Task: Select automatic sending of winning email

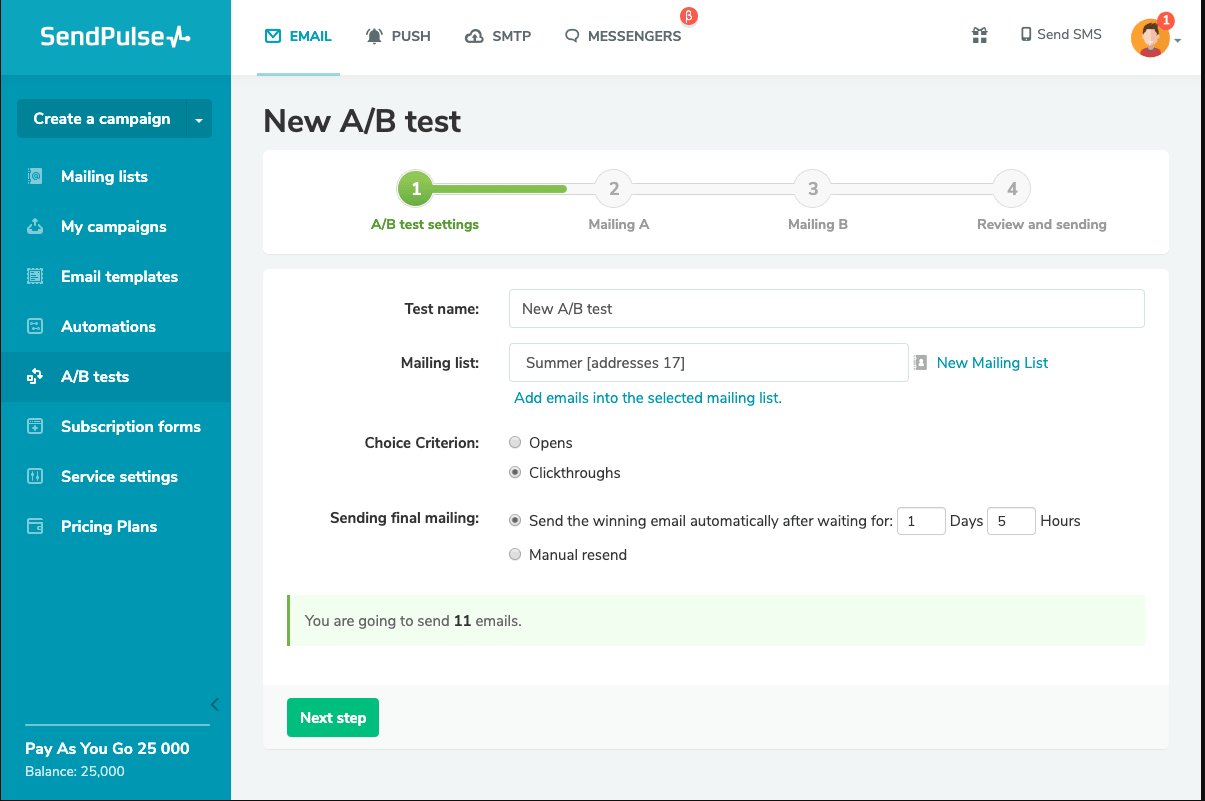Action: click(x=515, y=520)
